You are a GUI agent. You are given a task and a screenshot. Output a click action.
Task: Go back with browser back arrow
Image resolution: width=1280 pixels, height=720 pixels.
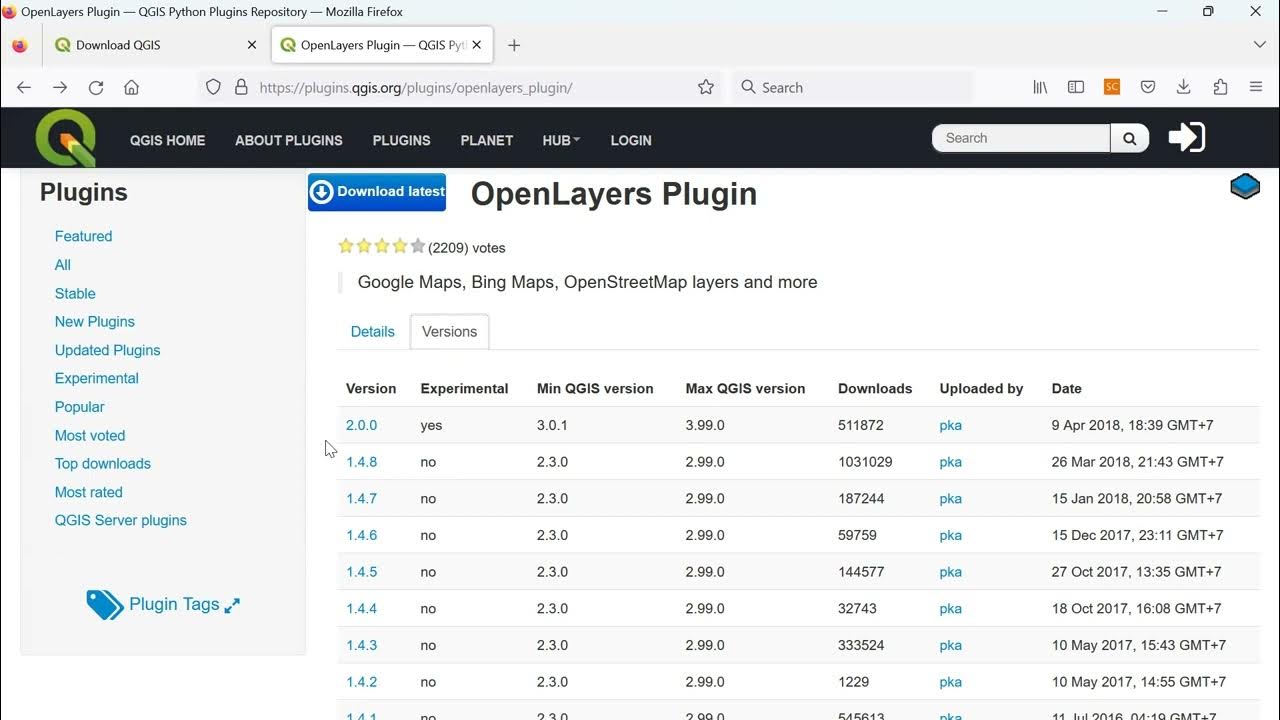point(24,88)
